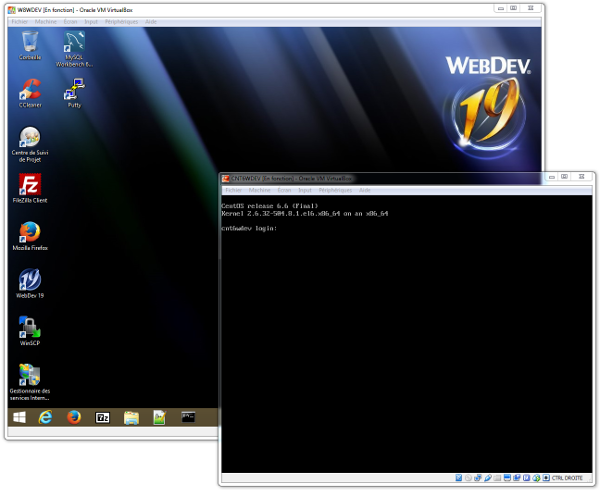Image resolution: width=600 pixels, height=490 pixels.
Task: Open Input menu in CNT6WDEV window
Action: point(305,190)
